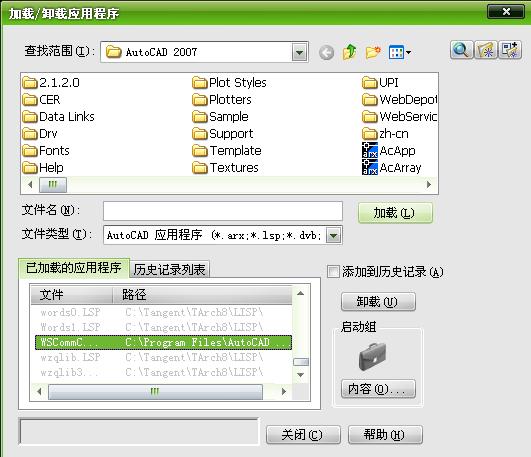Click the file browser scroll left arrow
Viewport: 531px width, 457px height.
(x=30, y=185)
